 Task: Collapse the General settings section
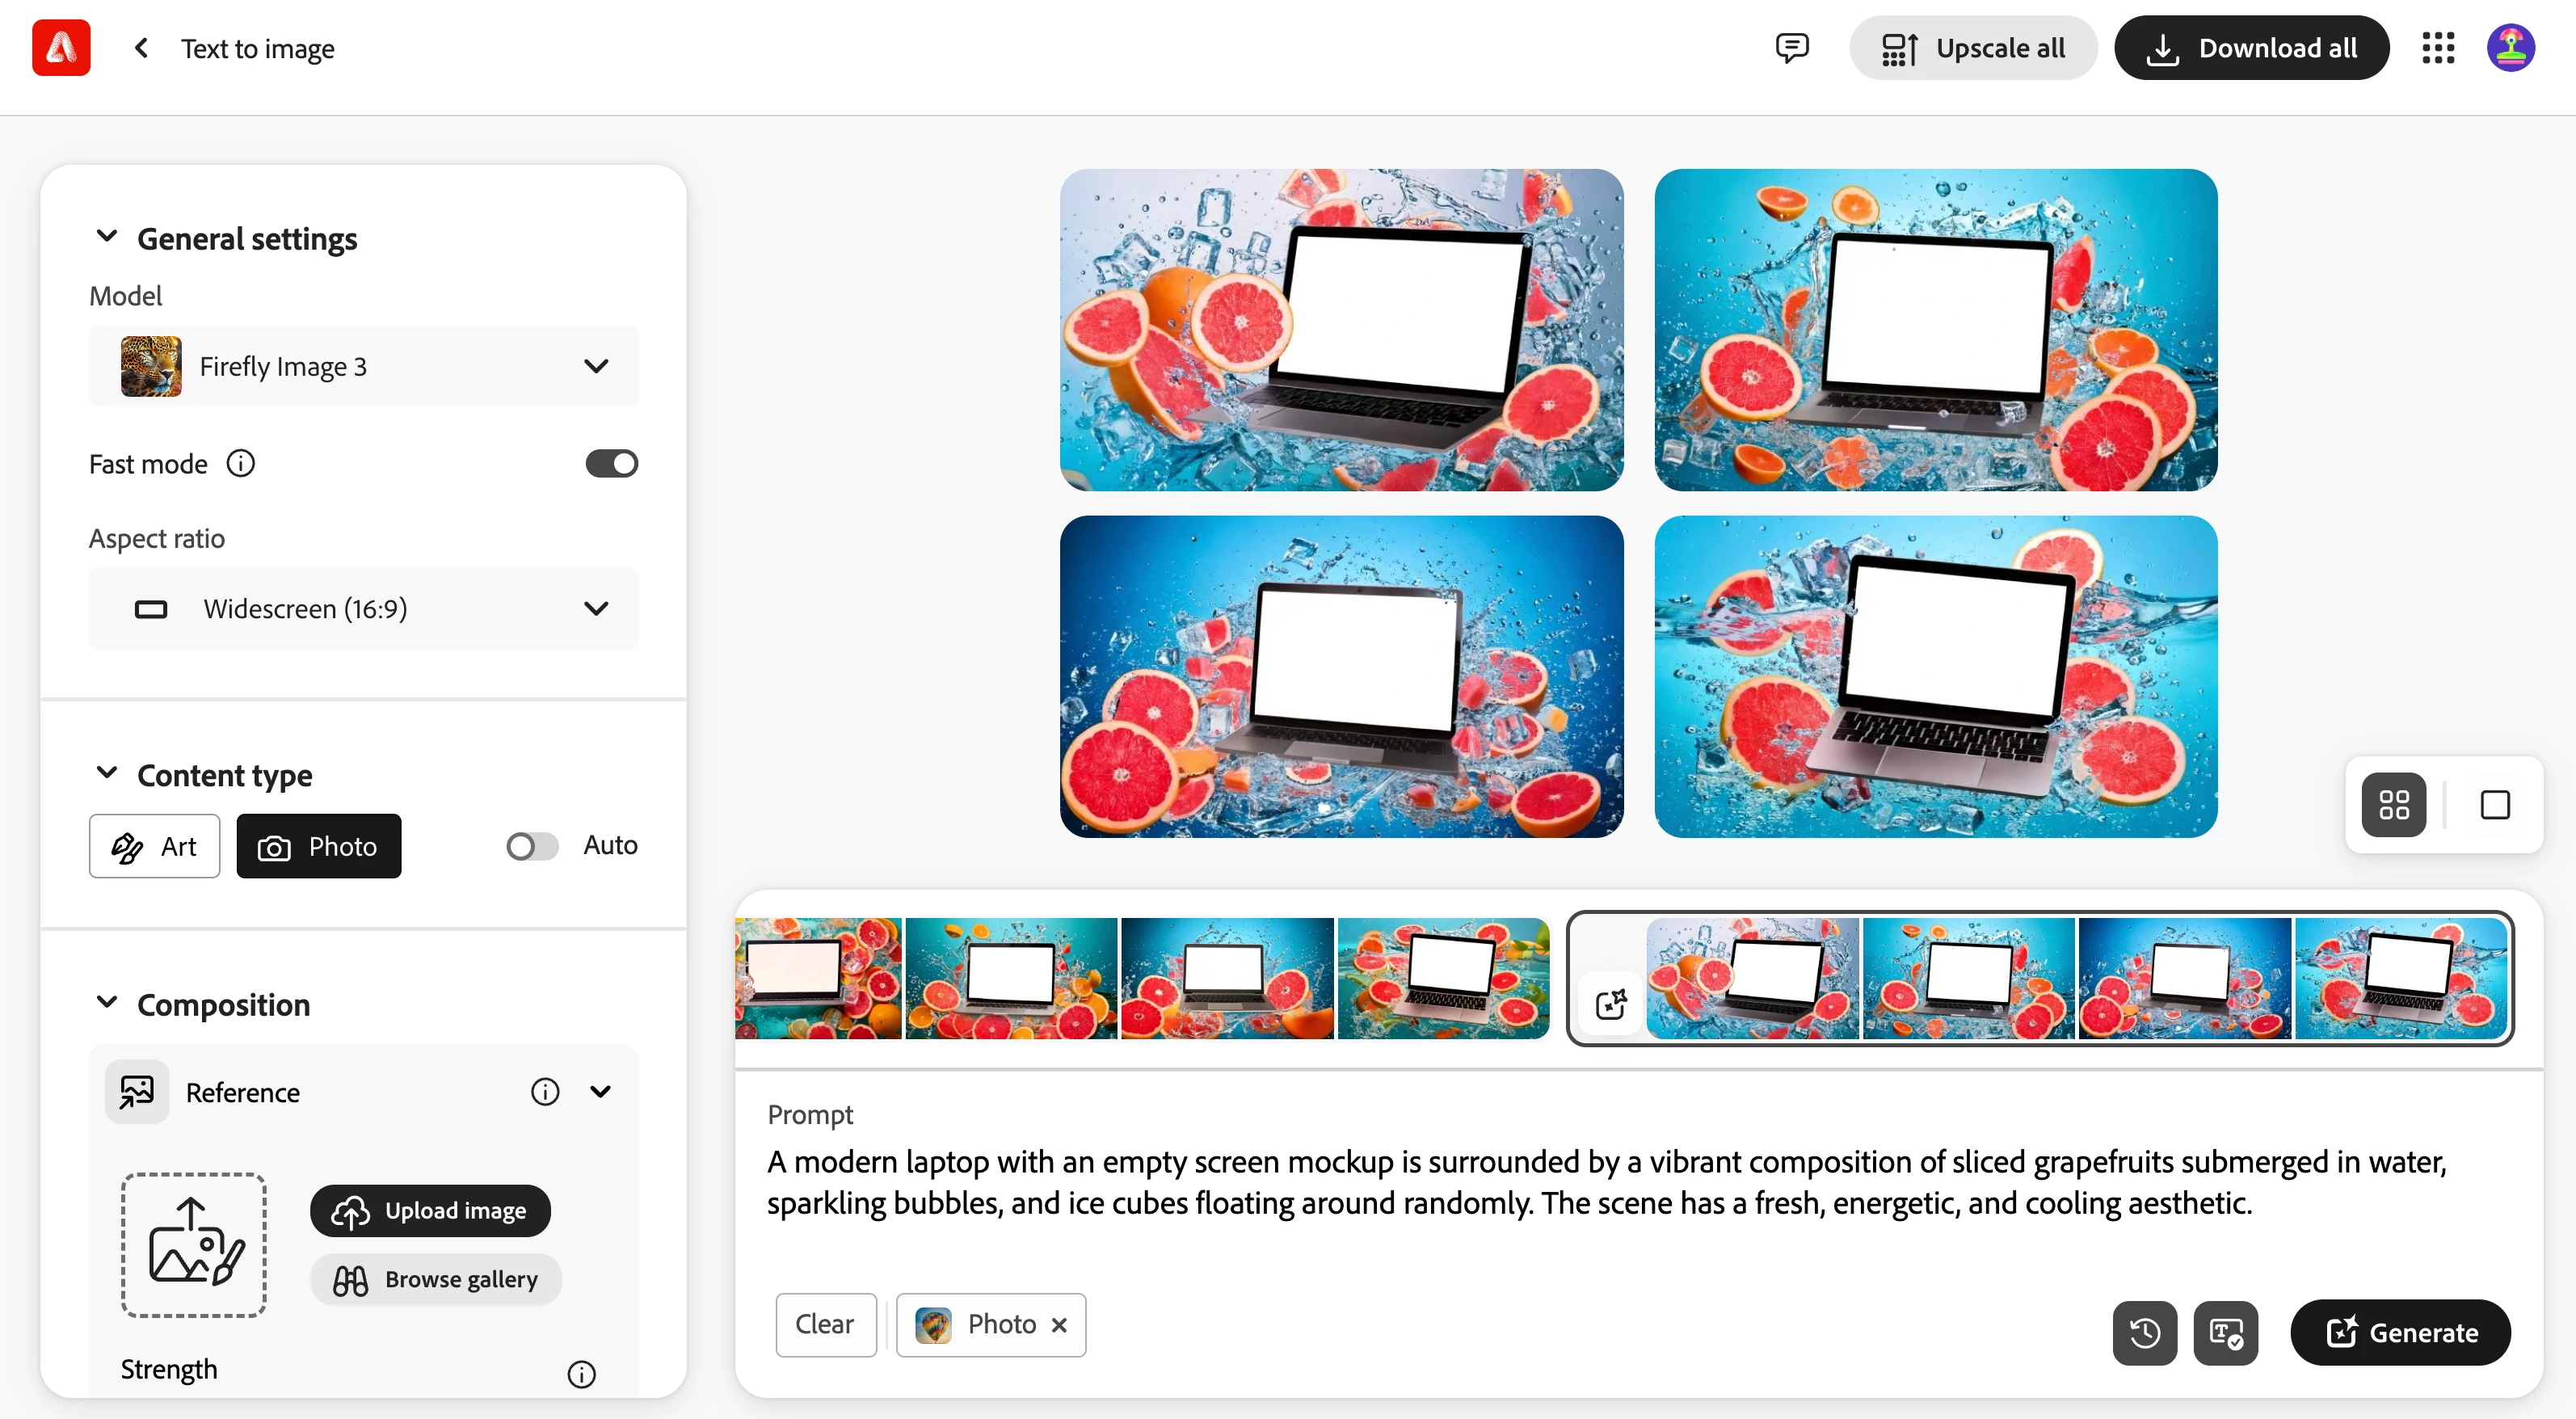click(x=107, y=238)
